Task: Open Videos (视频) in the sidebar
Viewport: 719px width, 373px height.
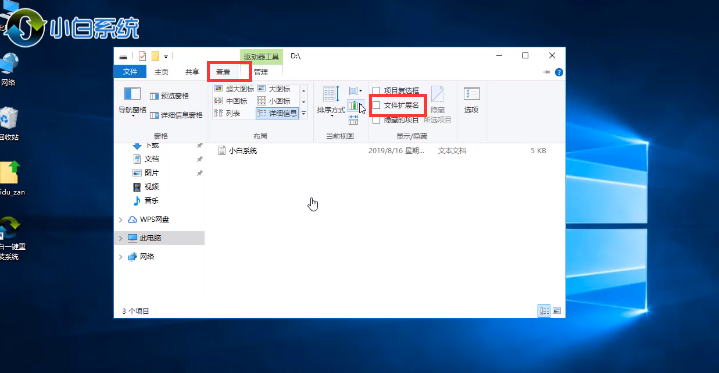Action: click(151, 187)
